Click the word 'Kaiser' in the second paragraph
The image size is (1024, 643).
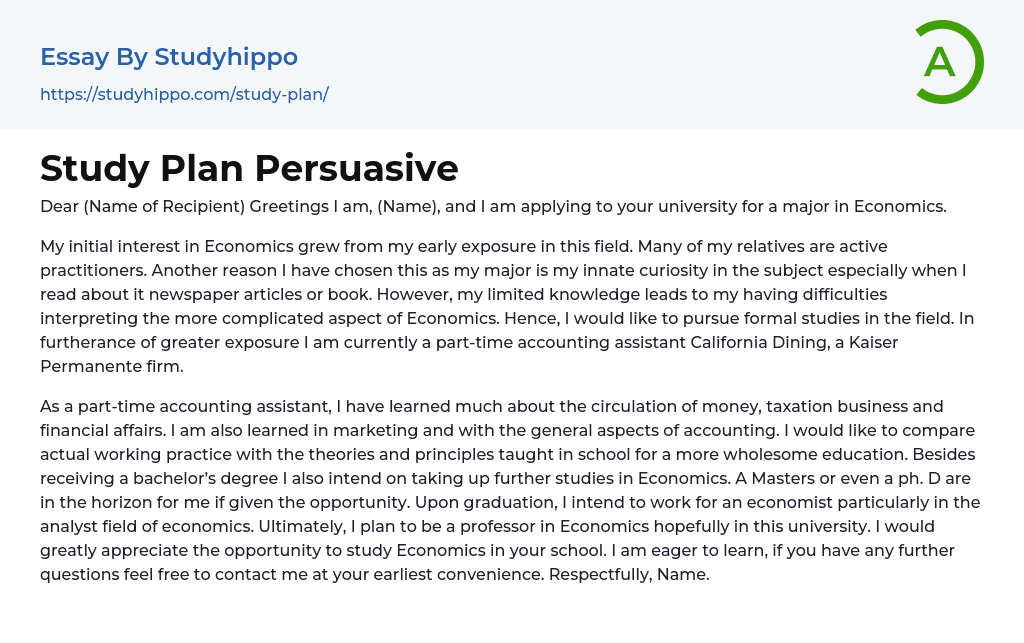(871, 342)
